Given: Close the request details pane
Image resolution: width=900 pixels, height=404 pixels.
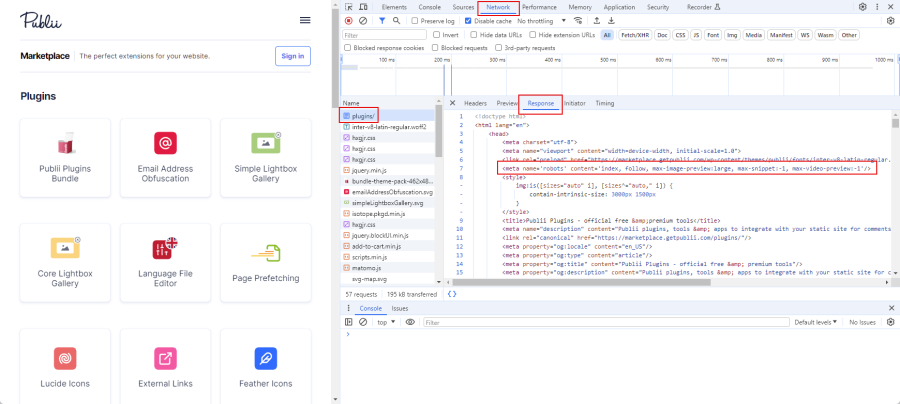Looking at the screenshot, I should point(452,103).
